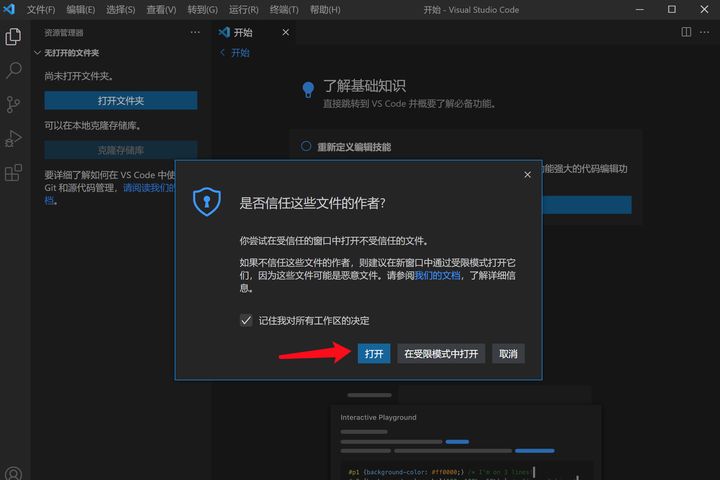The image size is (720, 480).
Task: Click the 重新定义编辑技能 step title
Action: pos(354,147)
